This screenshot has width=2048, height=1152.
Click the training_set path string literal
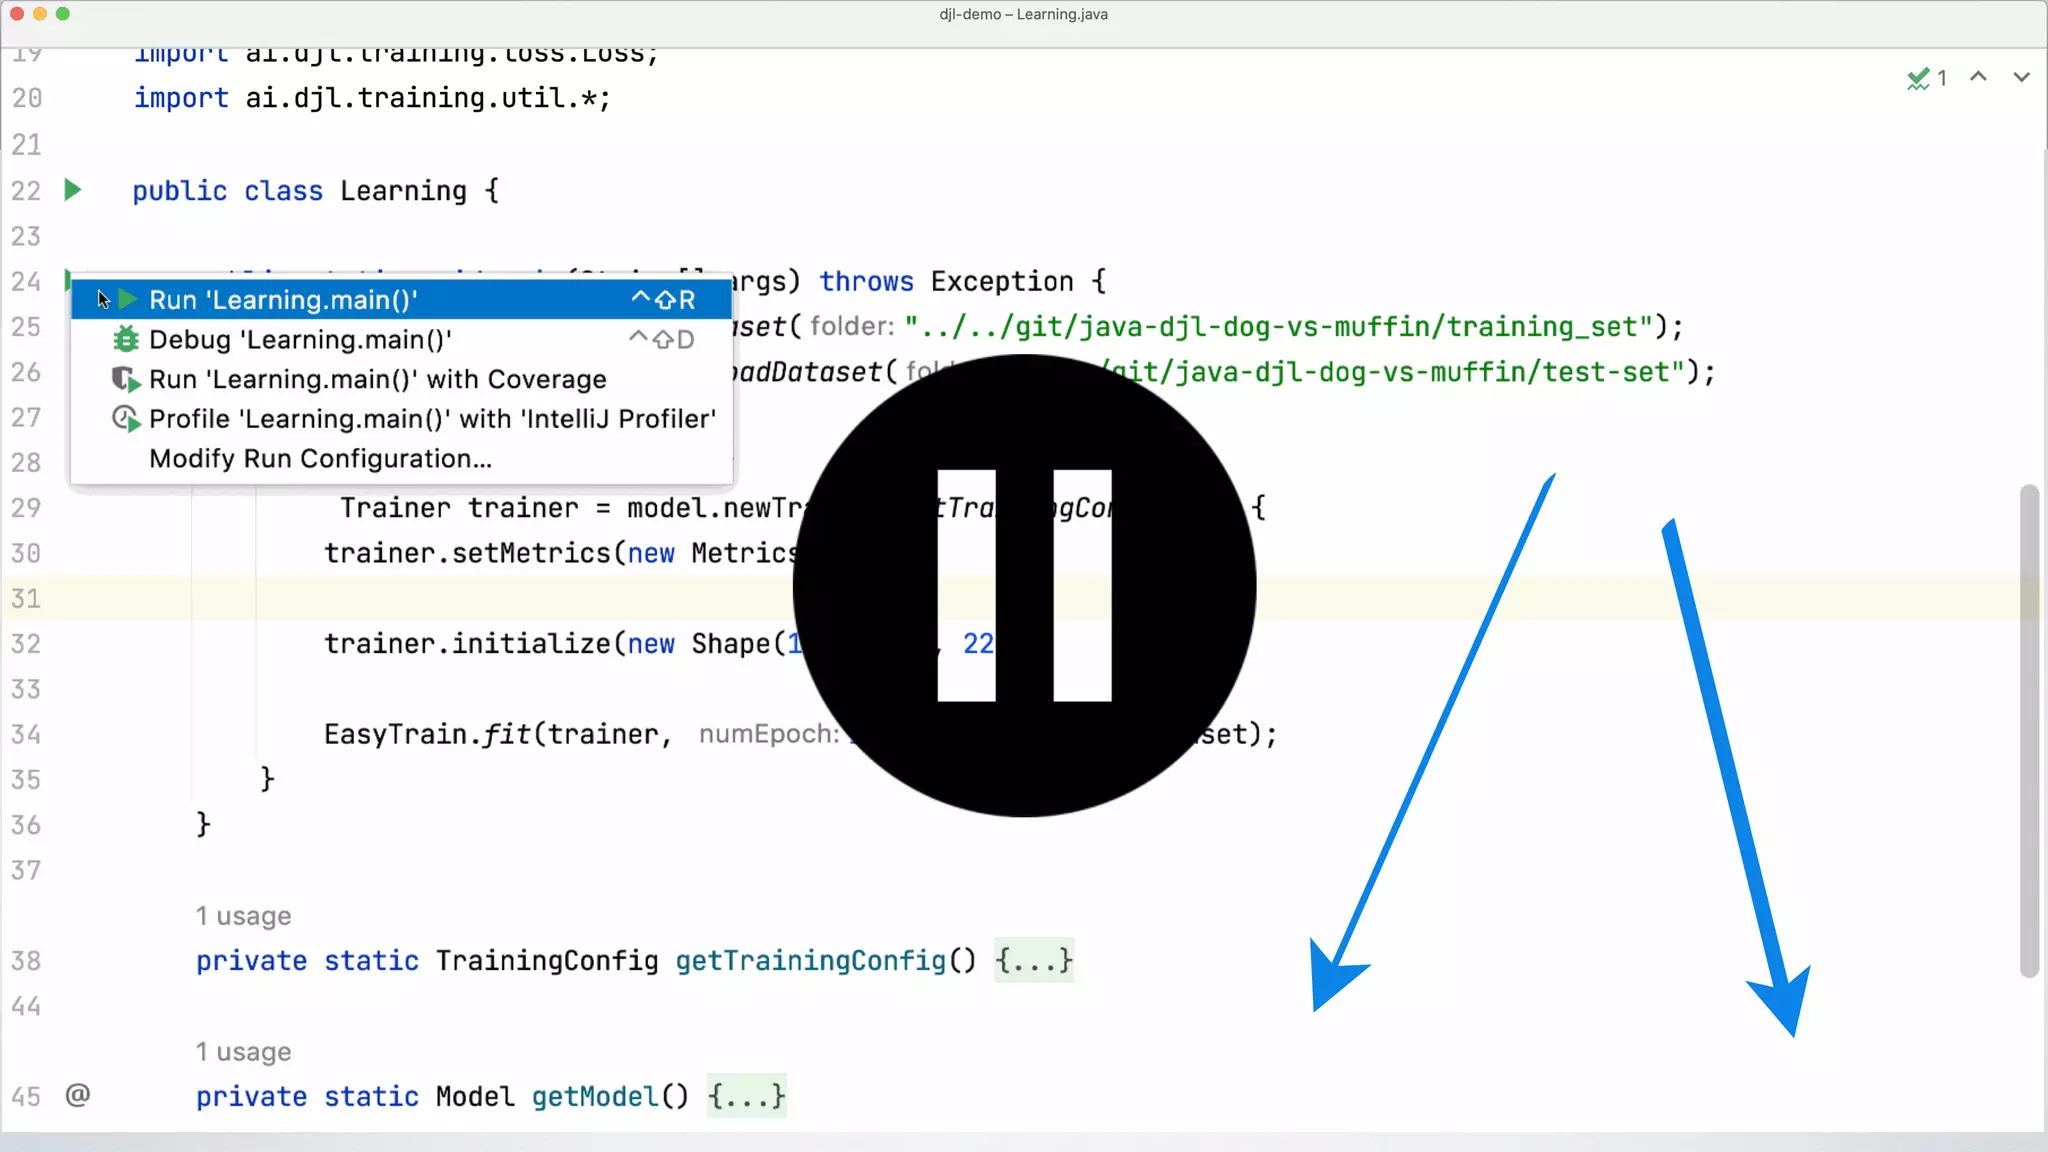pos(1278,326)
